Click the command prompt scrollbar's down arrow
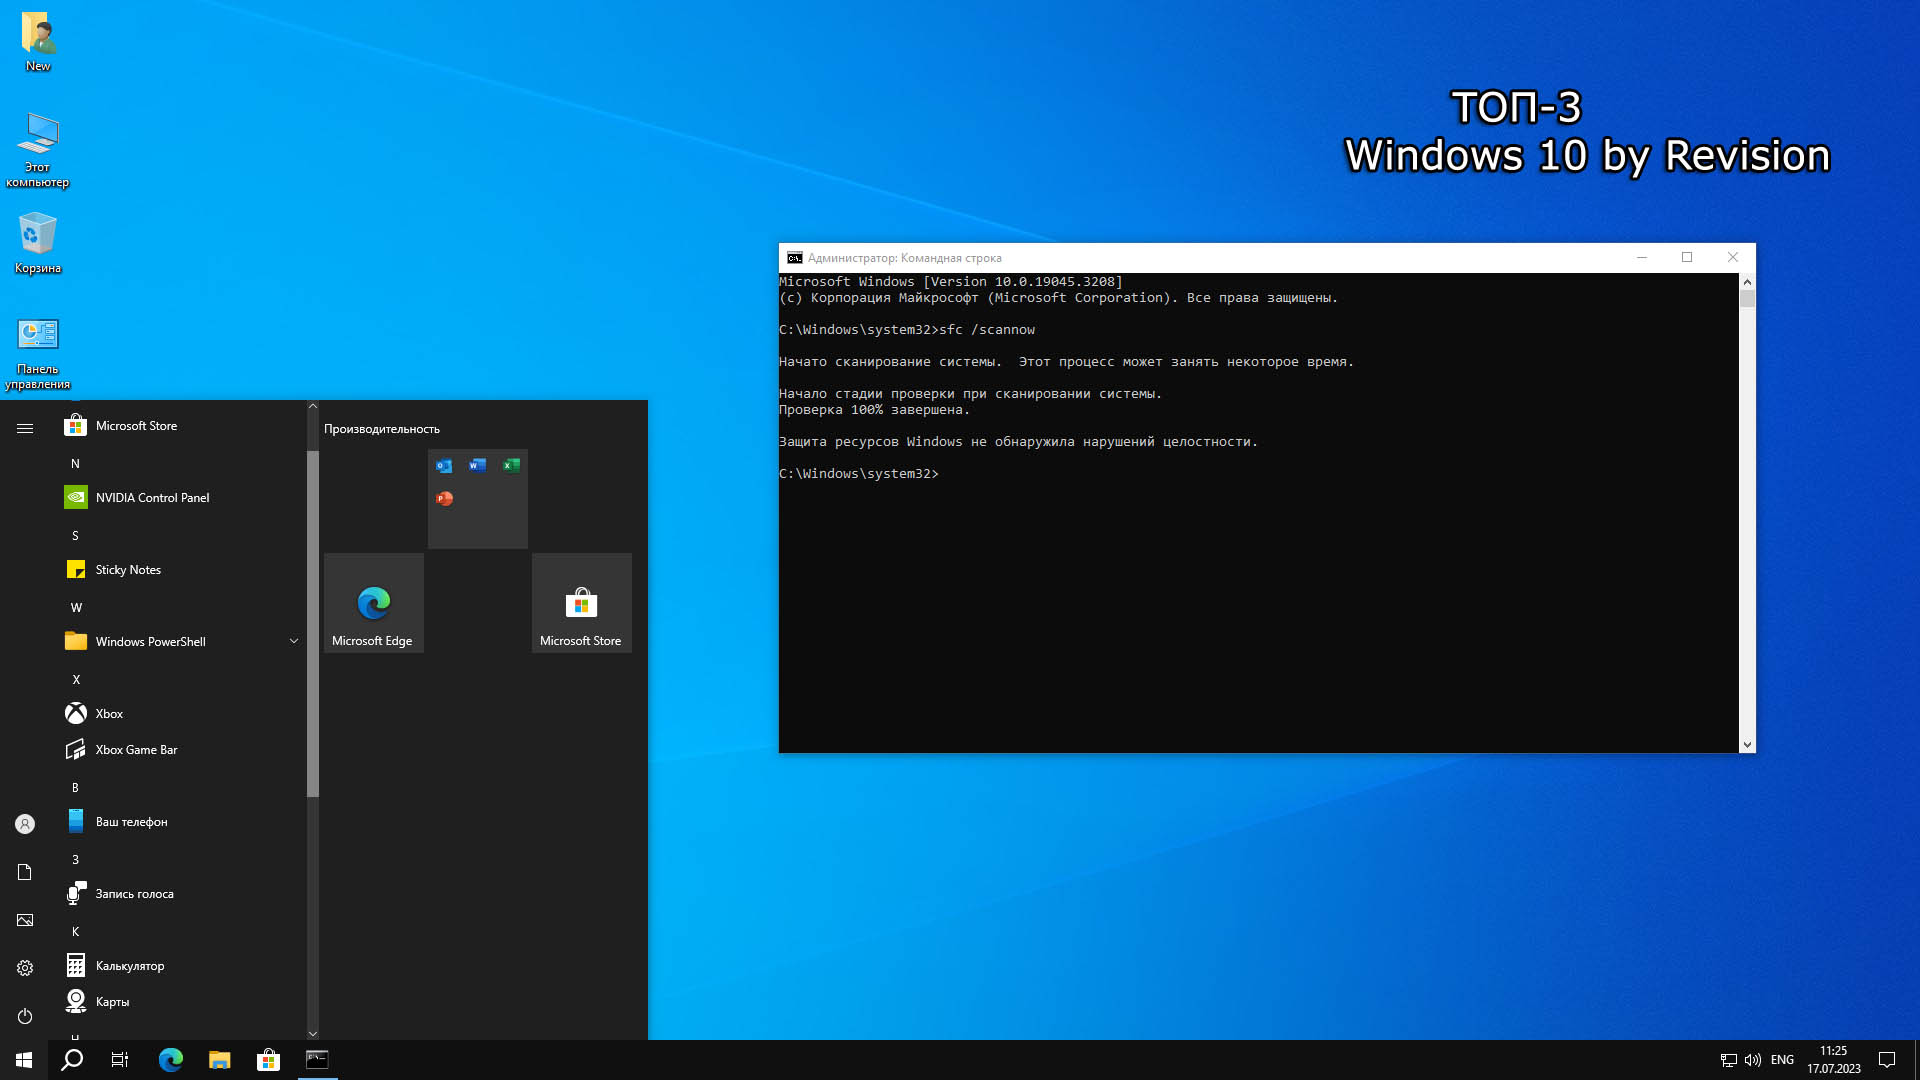The height and width of the screenshot is (1080, 1920). coord(1747,745)
